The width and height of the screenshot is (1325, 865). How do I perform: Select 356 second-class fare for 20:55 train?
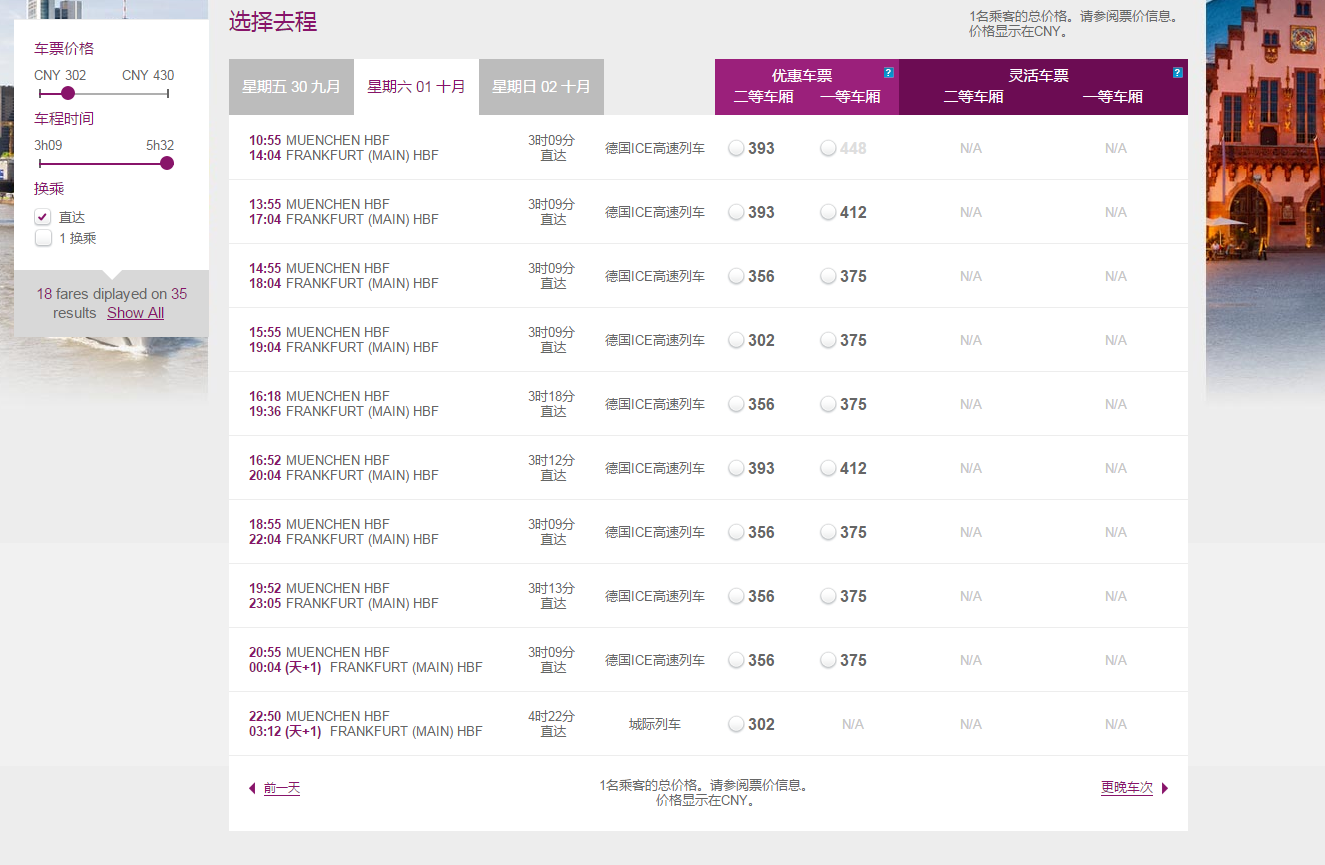[x=737, y=660]
